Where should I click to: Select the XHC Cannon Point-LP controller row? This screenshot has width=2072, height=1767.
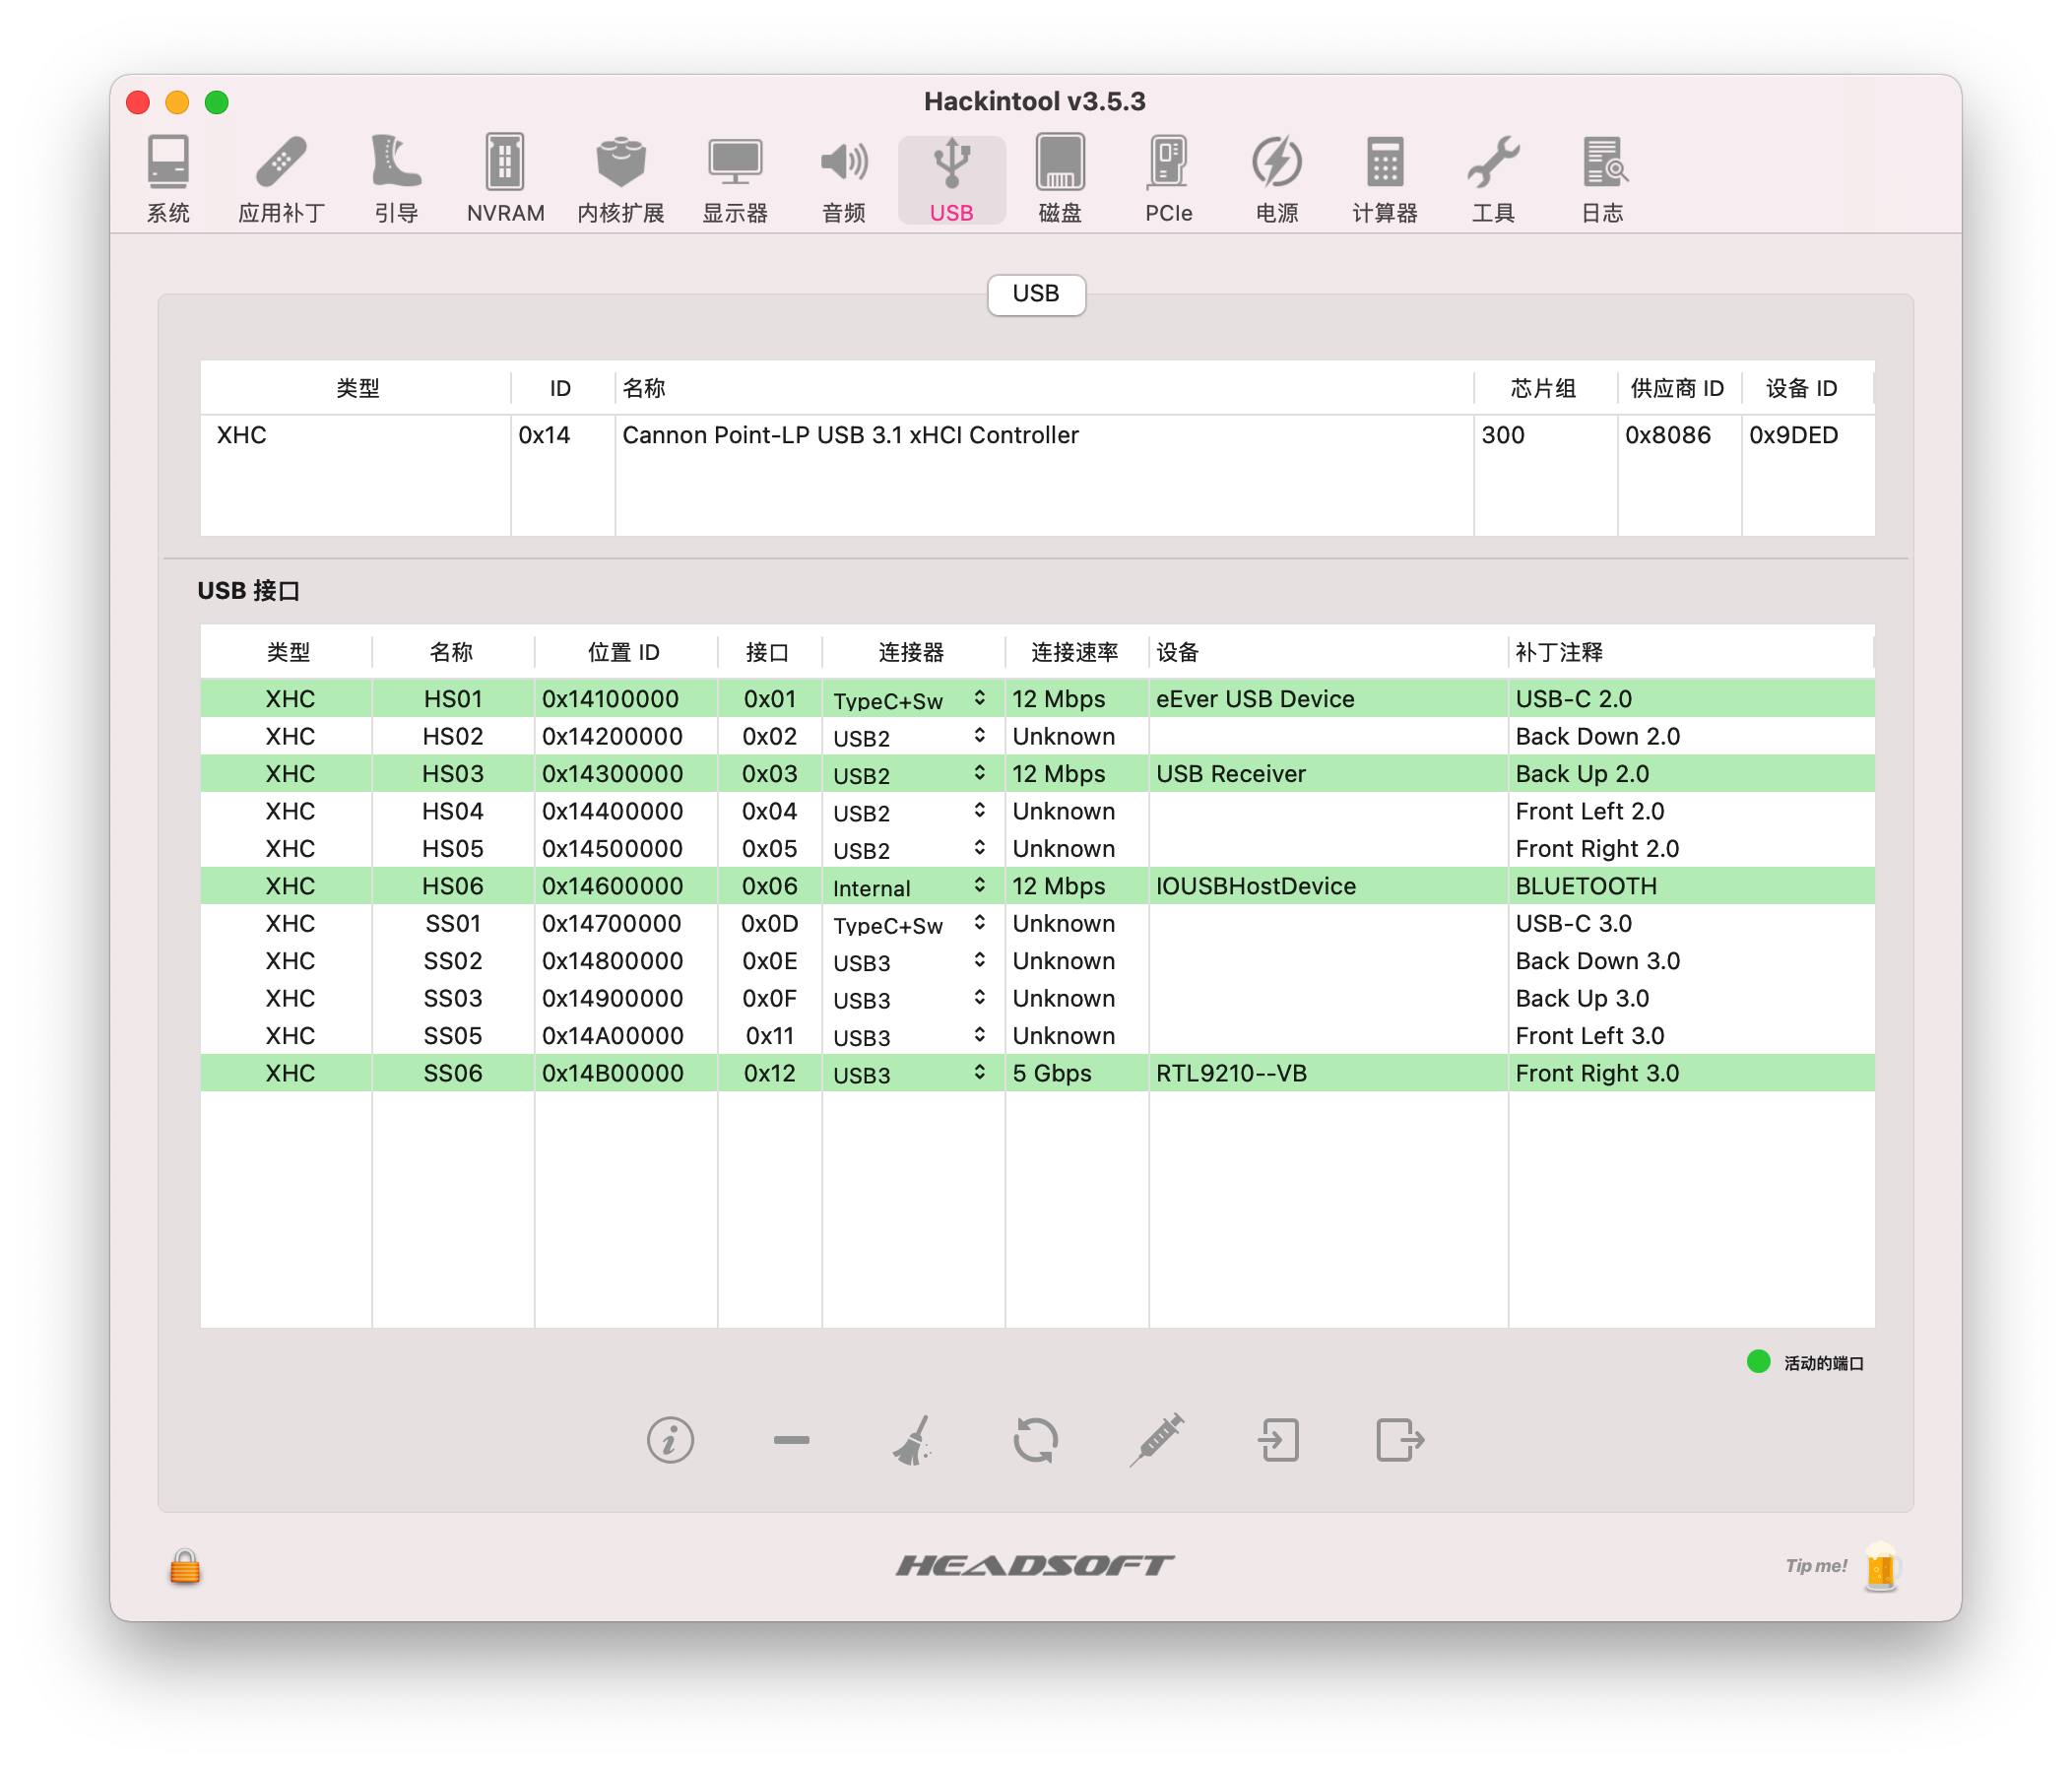tap(850, 435)
